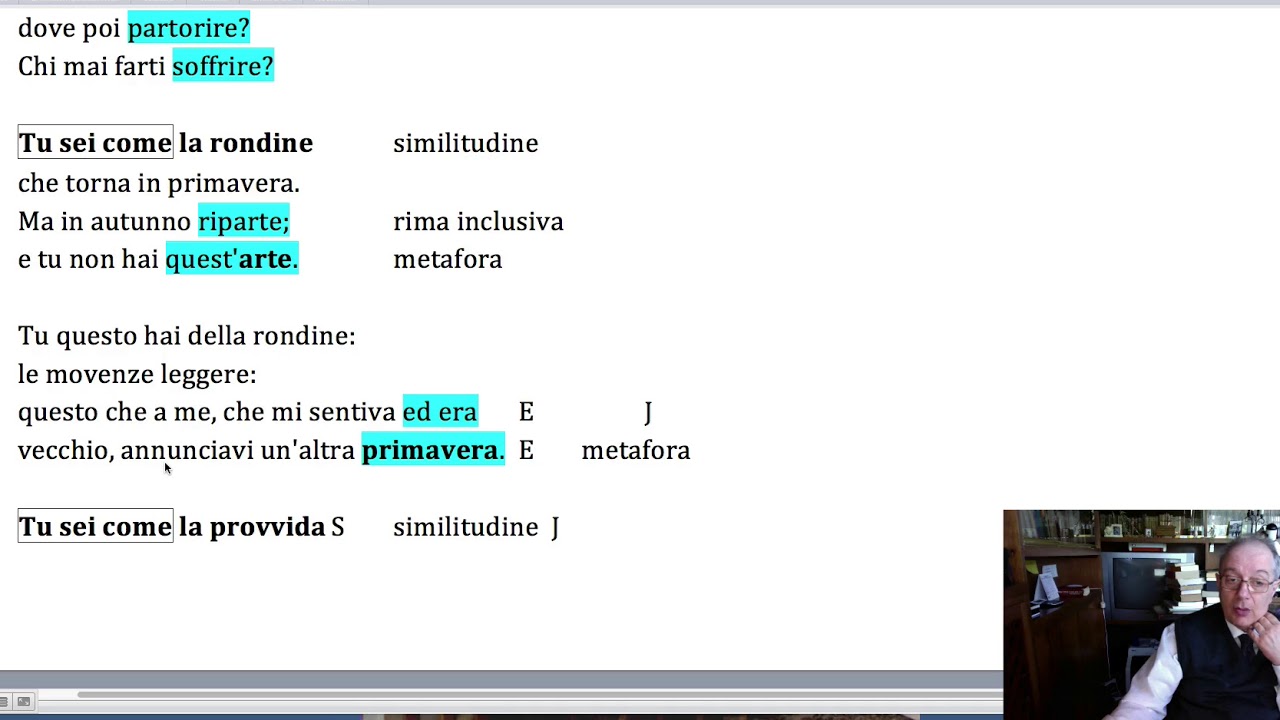1280x720 pixels.
Task: Click the words "questo che a me, che mi sentiva"
Action: [207, 412]
